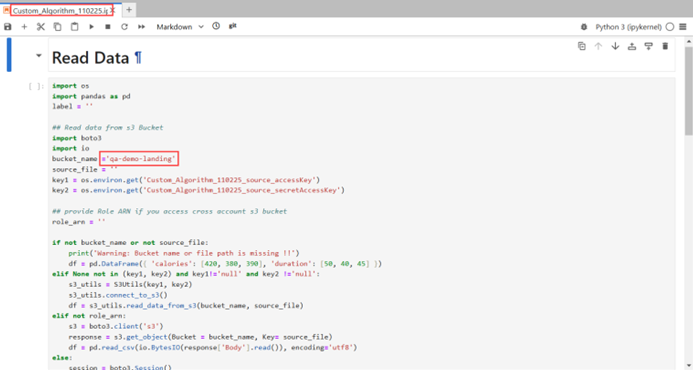
Task: Restart kernel and run all cells
Action: (141, 27)
